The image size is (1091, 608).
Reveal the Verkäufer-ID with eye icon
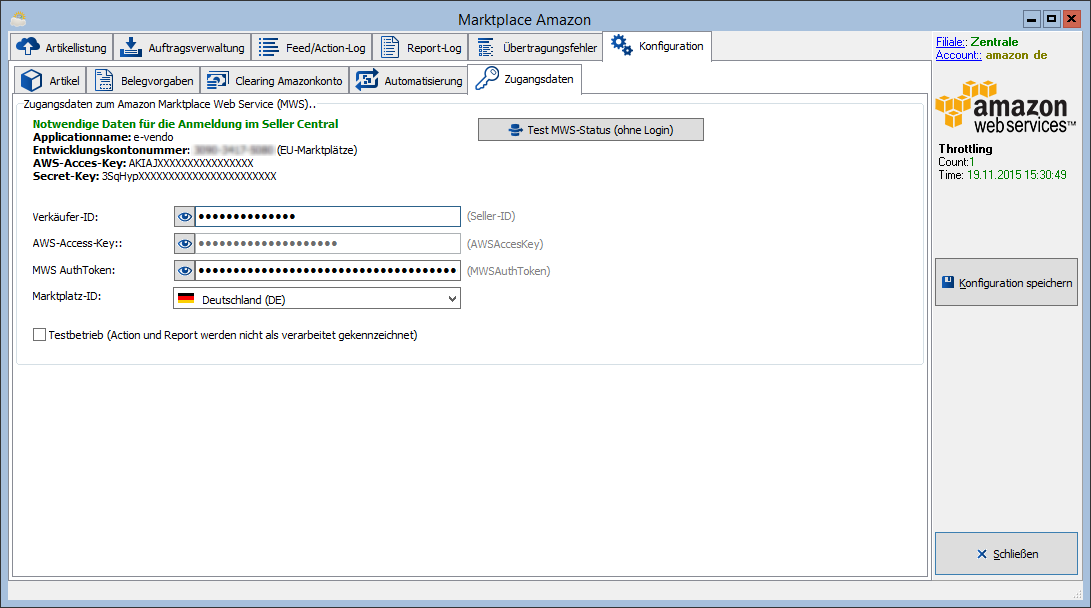pos(184,216)
